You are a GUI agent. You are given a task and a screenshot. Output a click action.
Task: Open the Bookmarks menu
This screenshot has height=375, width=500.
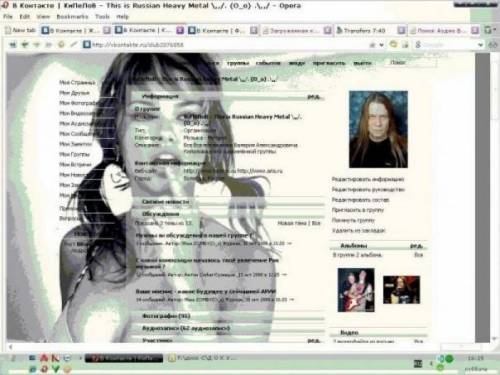click(x=72, y=17)
